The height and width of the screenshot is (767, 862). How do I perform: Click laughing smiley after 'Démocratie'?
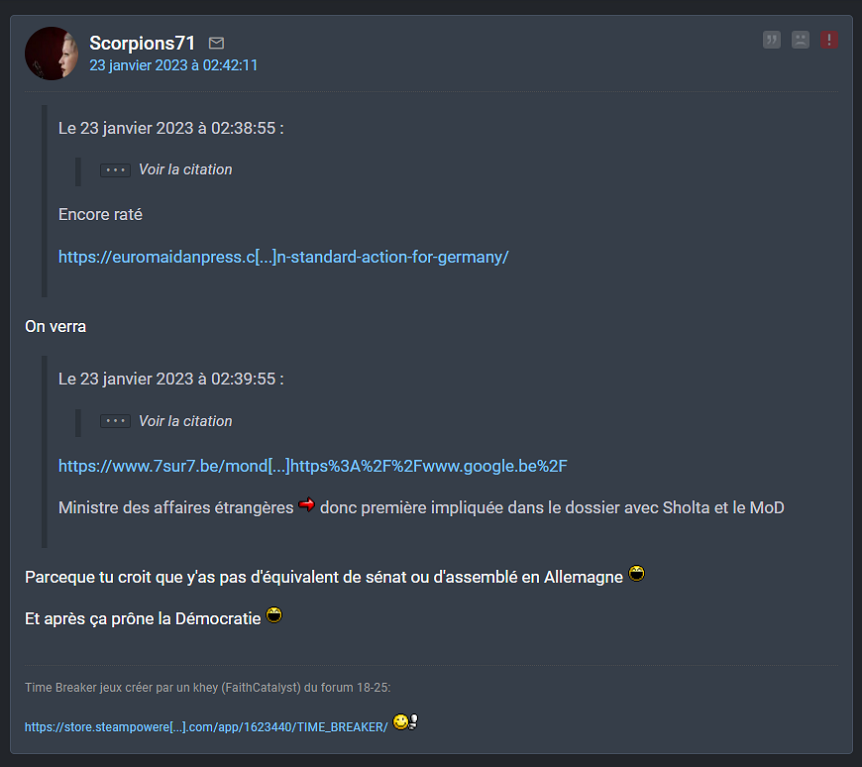click(274, 615)
